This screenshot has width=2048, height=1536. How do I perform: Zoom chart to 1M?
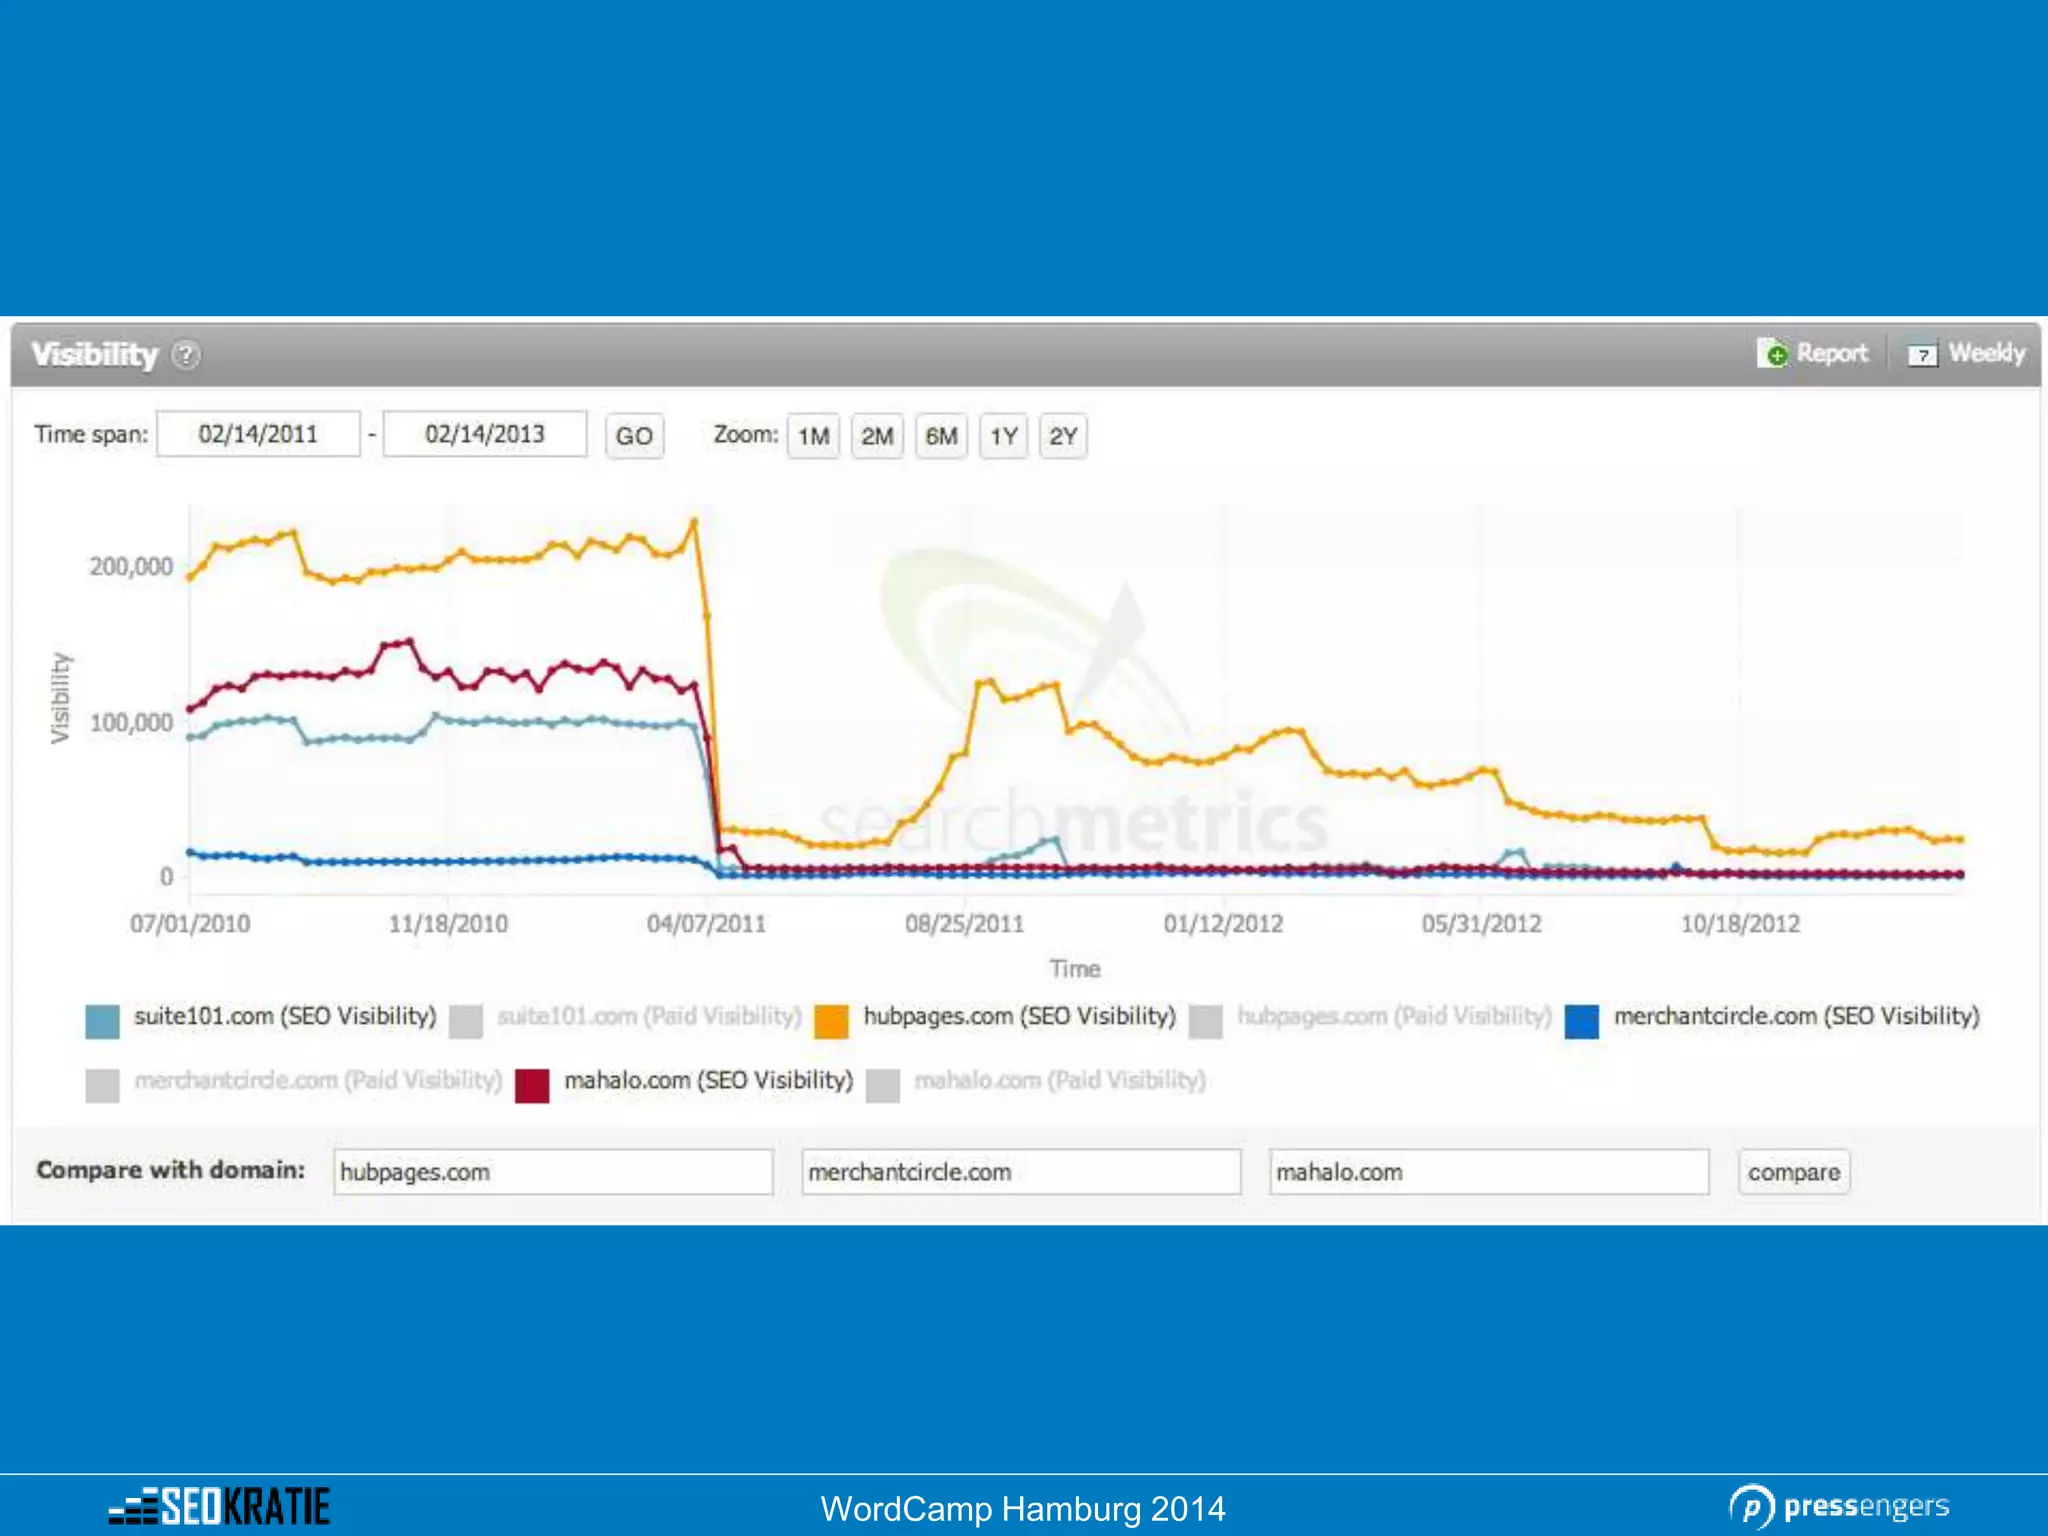pos(813,436)
